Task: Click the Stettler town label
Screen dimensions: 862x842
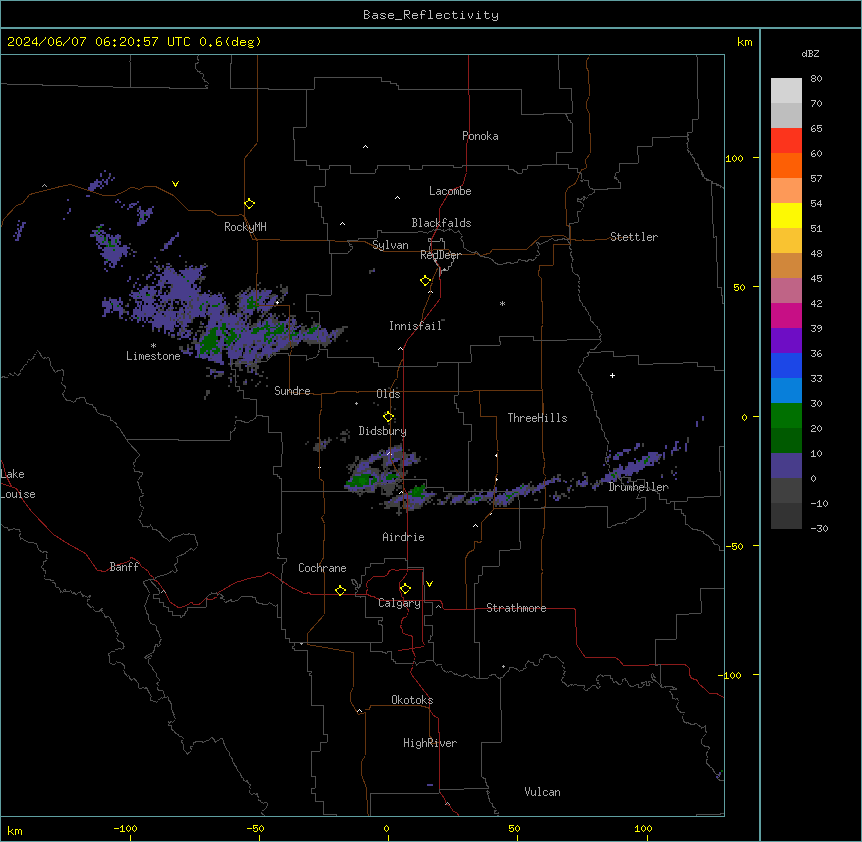Action: tap(634, 237)
